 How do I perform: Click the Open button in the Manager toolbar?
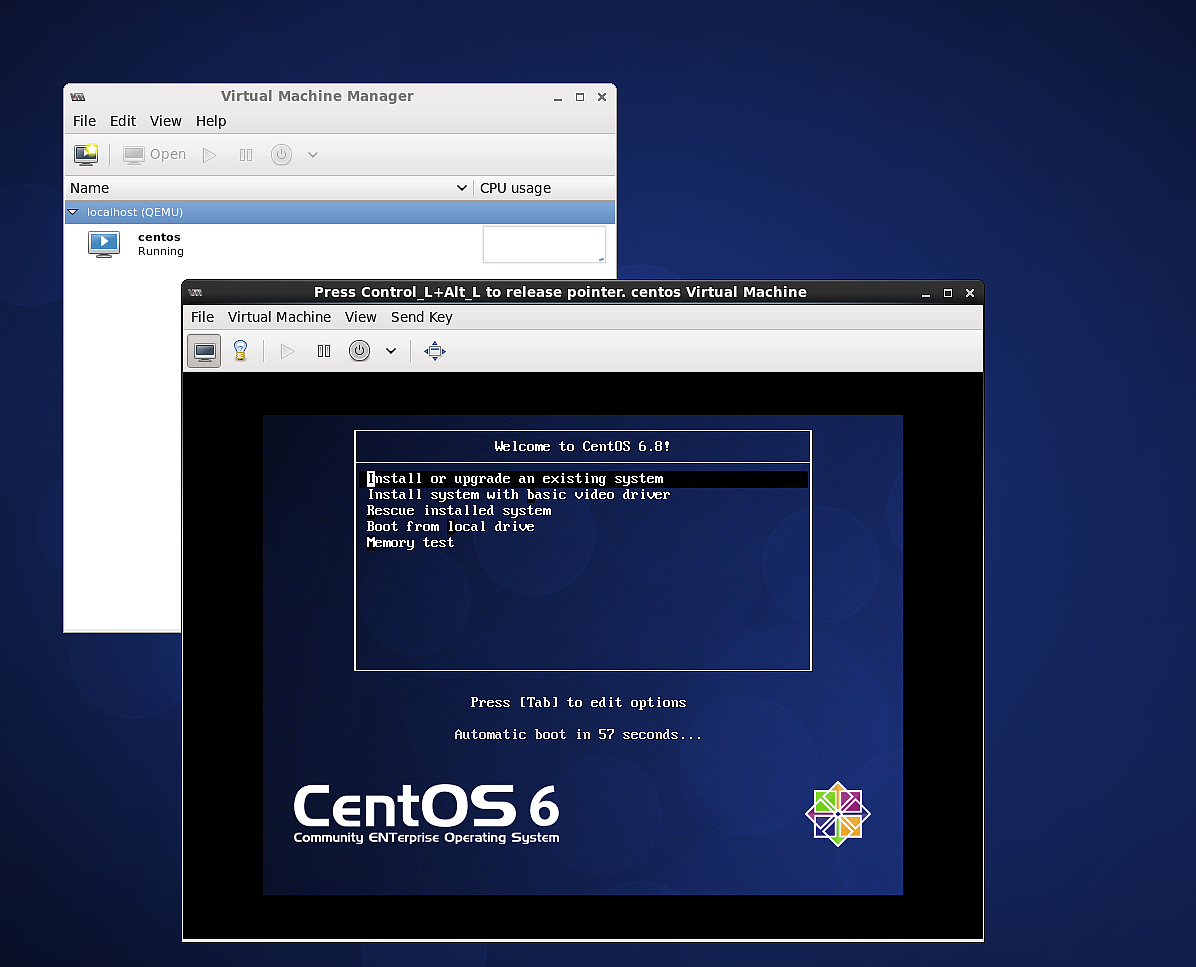point(155,155)
